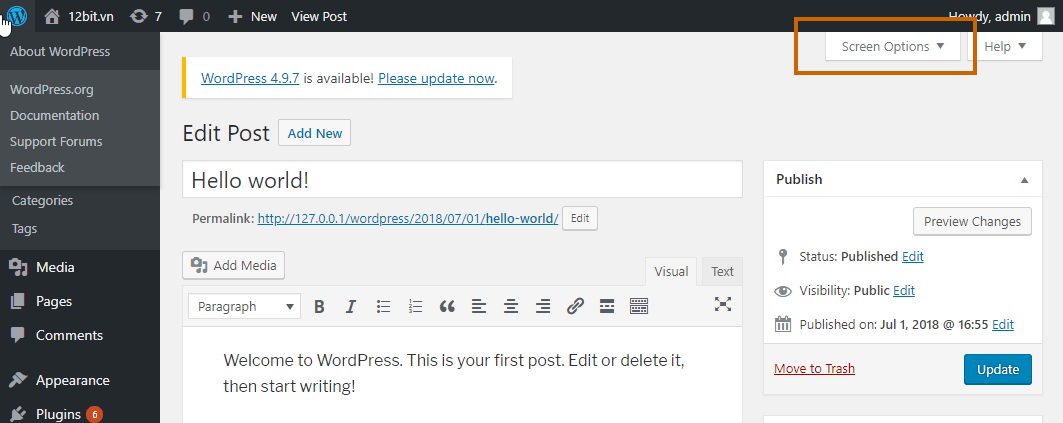Click the blue Update button
1063x423 pixels.
[998, 369]
